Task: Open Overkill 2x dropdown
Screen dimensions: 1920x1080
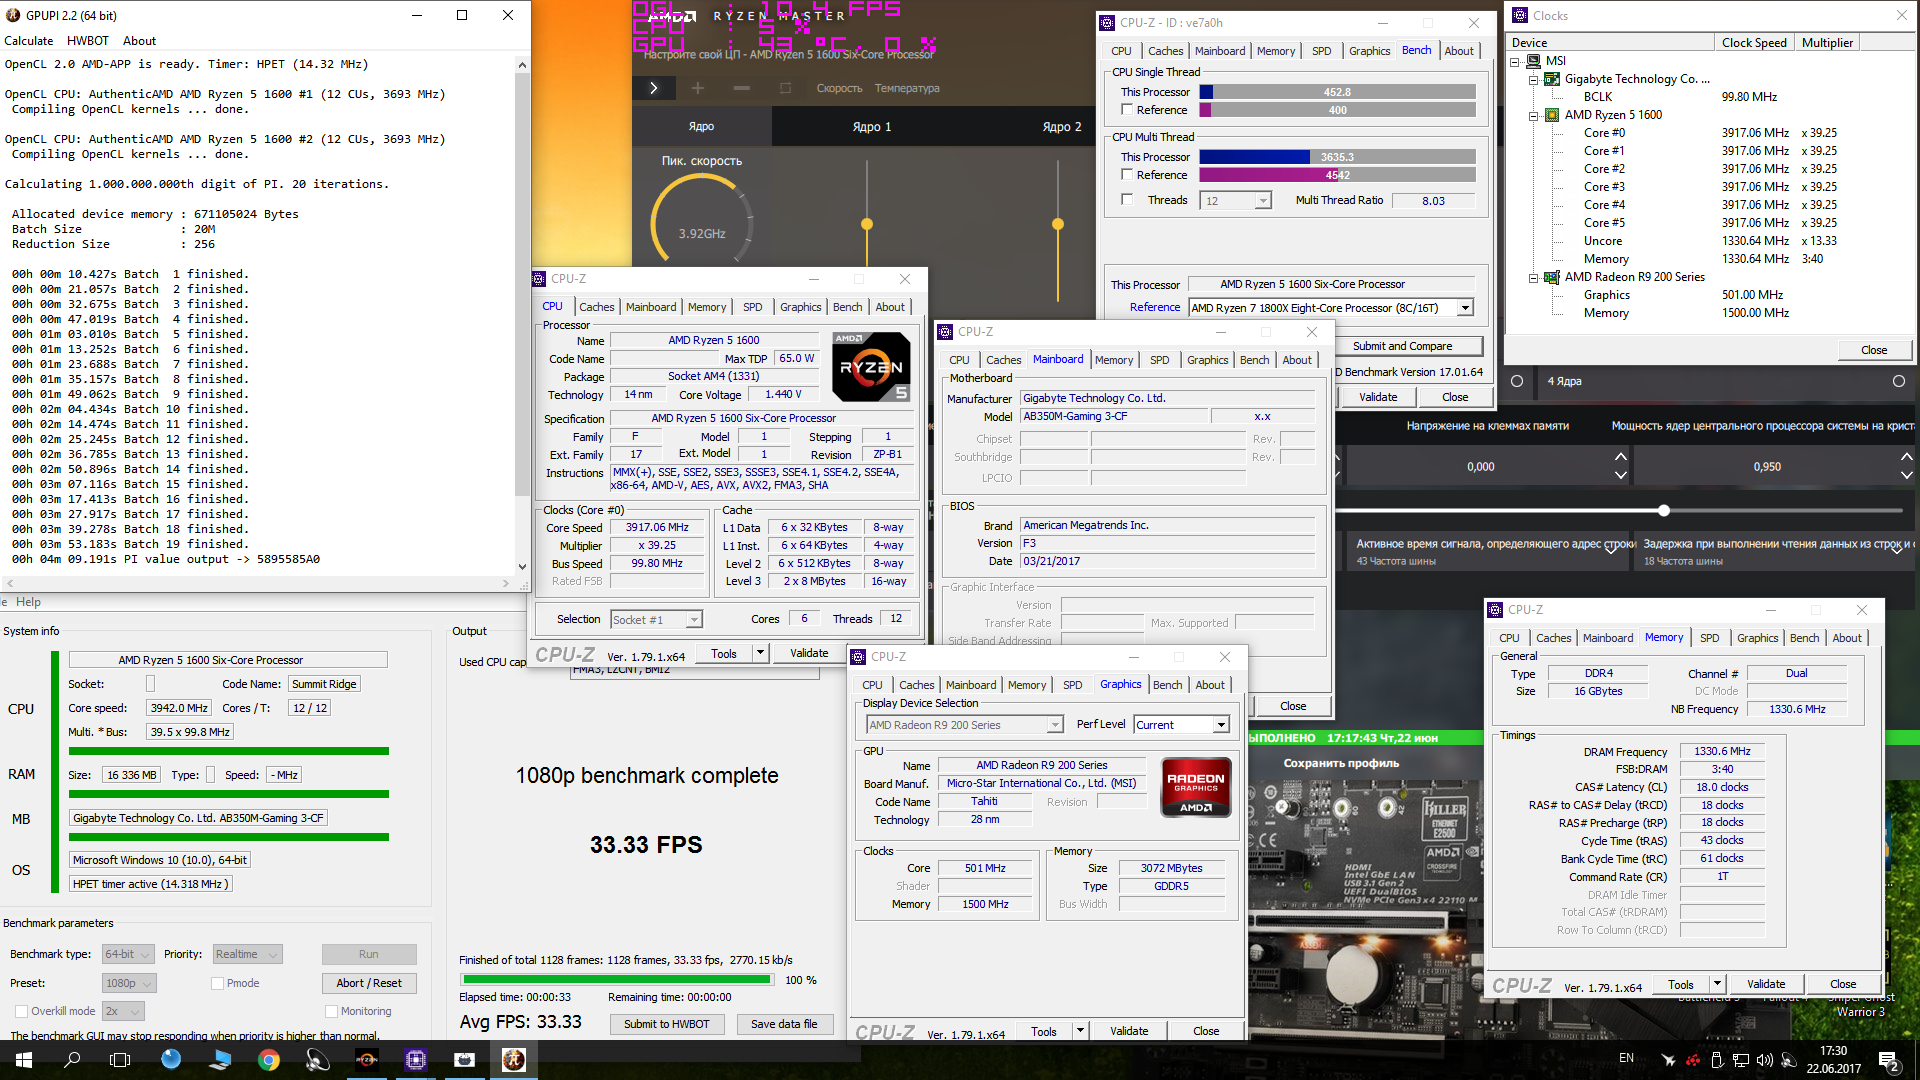Action: (x=123, y=1011)
